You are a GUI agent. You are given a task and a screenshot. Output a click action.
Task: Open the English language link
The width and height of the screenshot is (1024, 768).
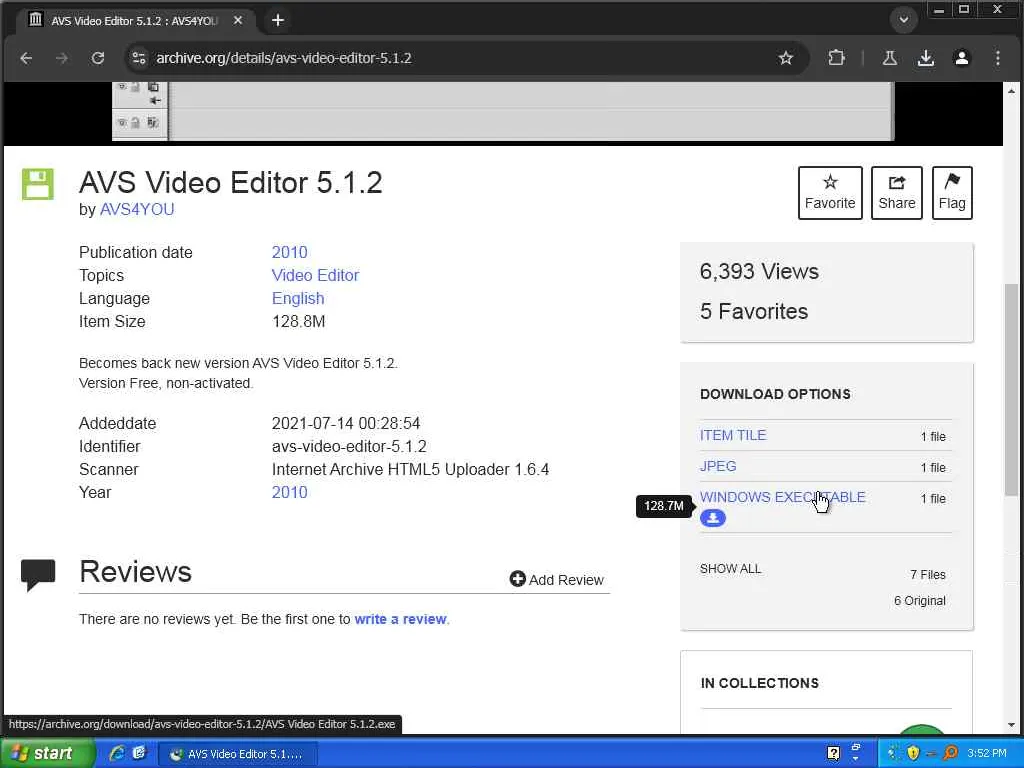click(x=298, y=298)
